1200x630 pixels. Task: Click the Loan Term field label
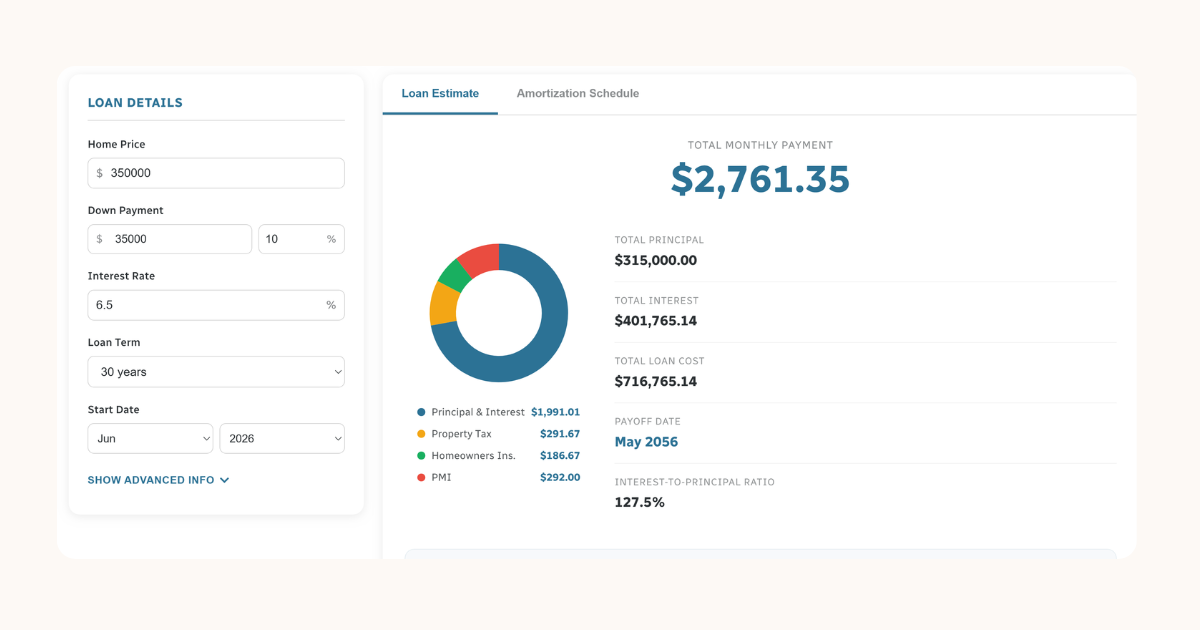pyautogui.click(x=114, y=342)
